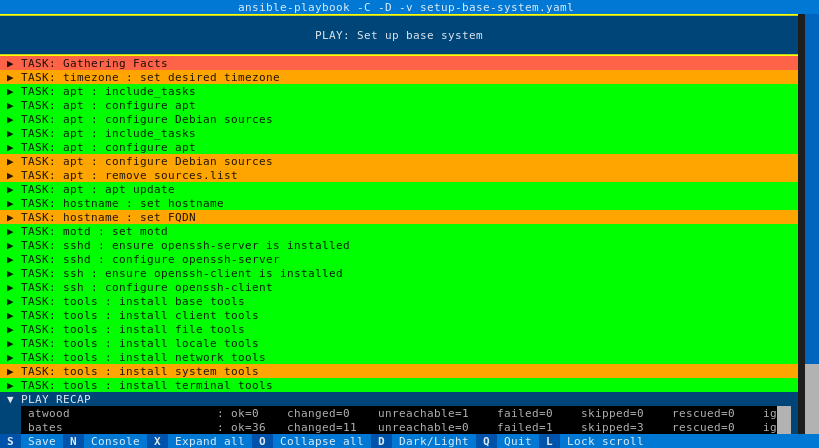Expand the timezone set desired timezone task
Image resolution: width=819 pixels, height=448 pixels.
399,77
